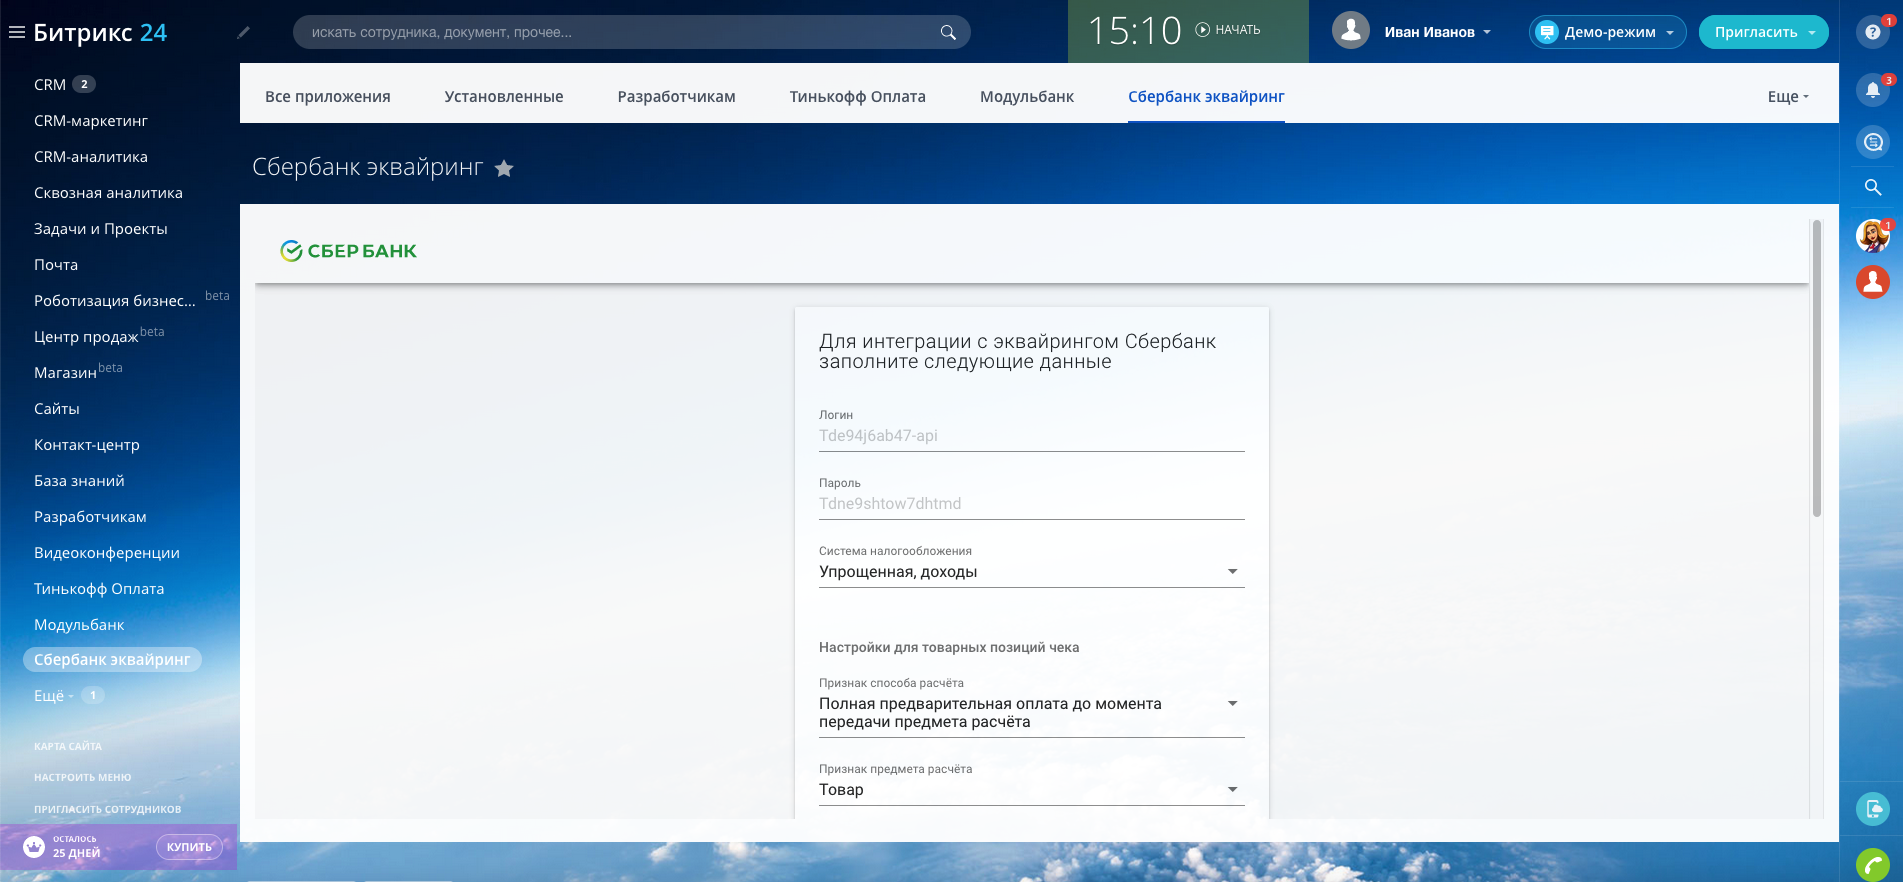Image resolution: width=1903 pixels, height=882 pixels.
Task: Click the hamburger menu icon beside Битрикс 24
Action: (16, 32)
